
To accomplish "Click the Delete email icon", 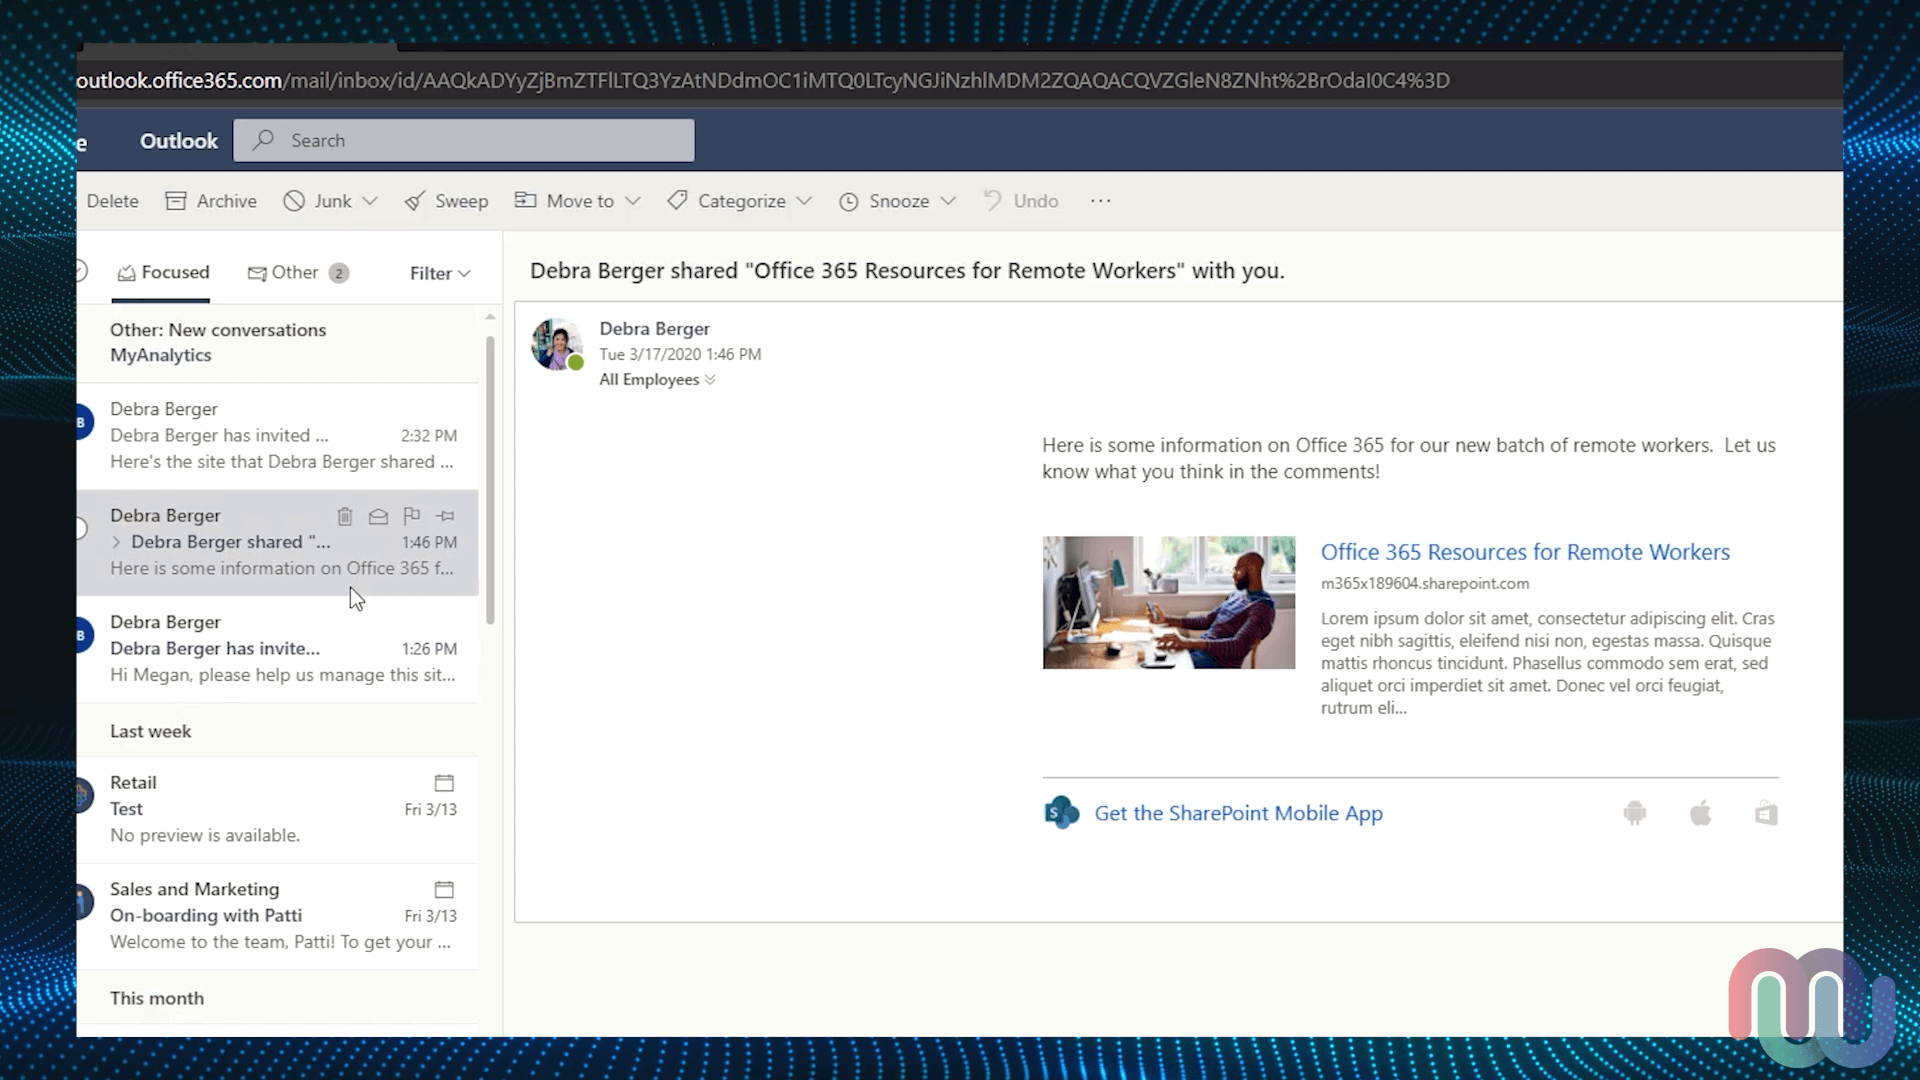I will click(x=344, y=516).
